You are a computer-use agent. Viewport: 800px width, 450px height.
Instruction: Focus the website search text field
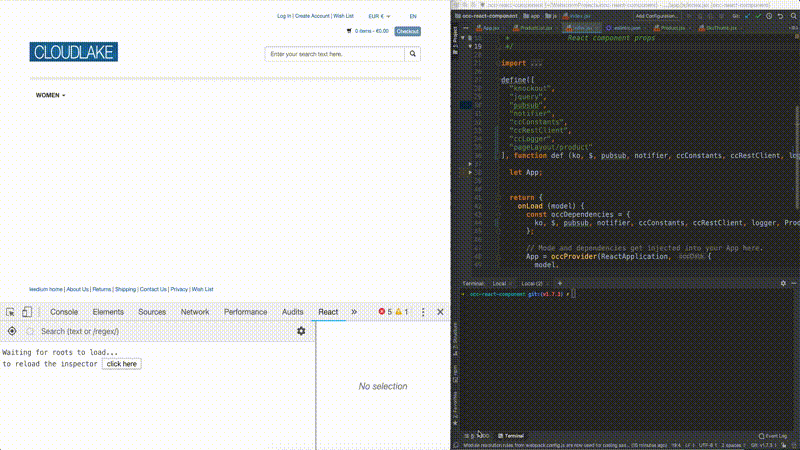(x=335, y=54)
